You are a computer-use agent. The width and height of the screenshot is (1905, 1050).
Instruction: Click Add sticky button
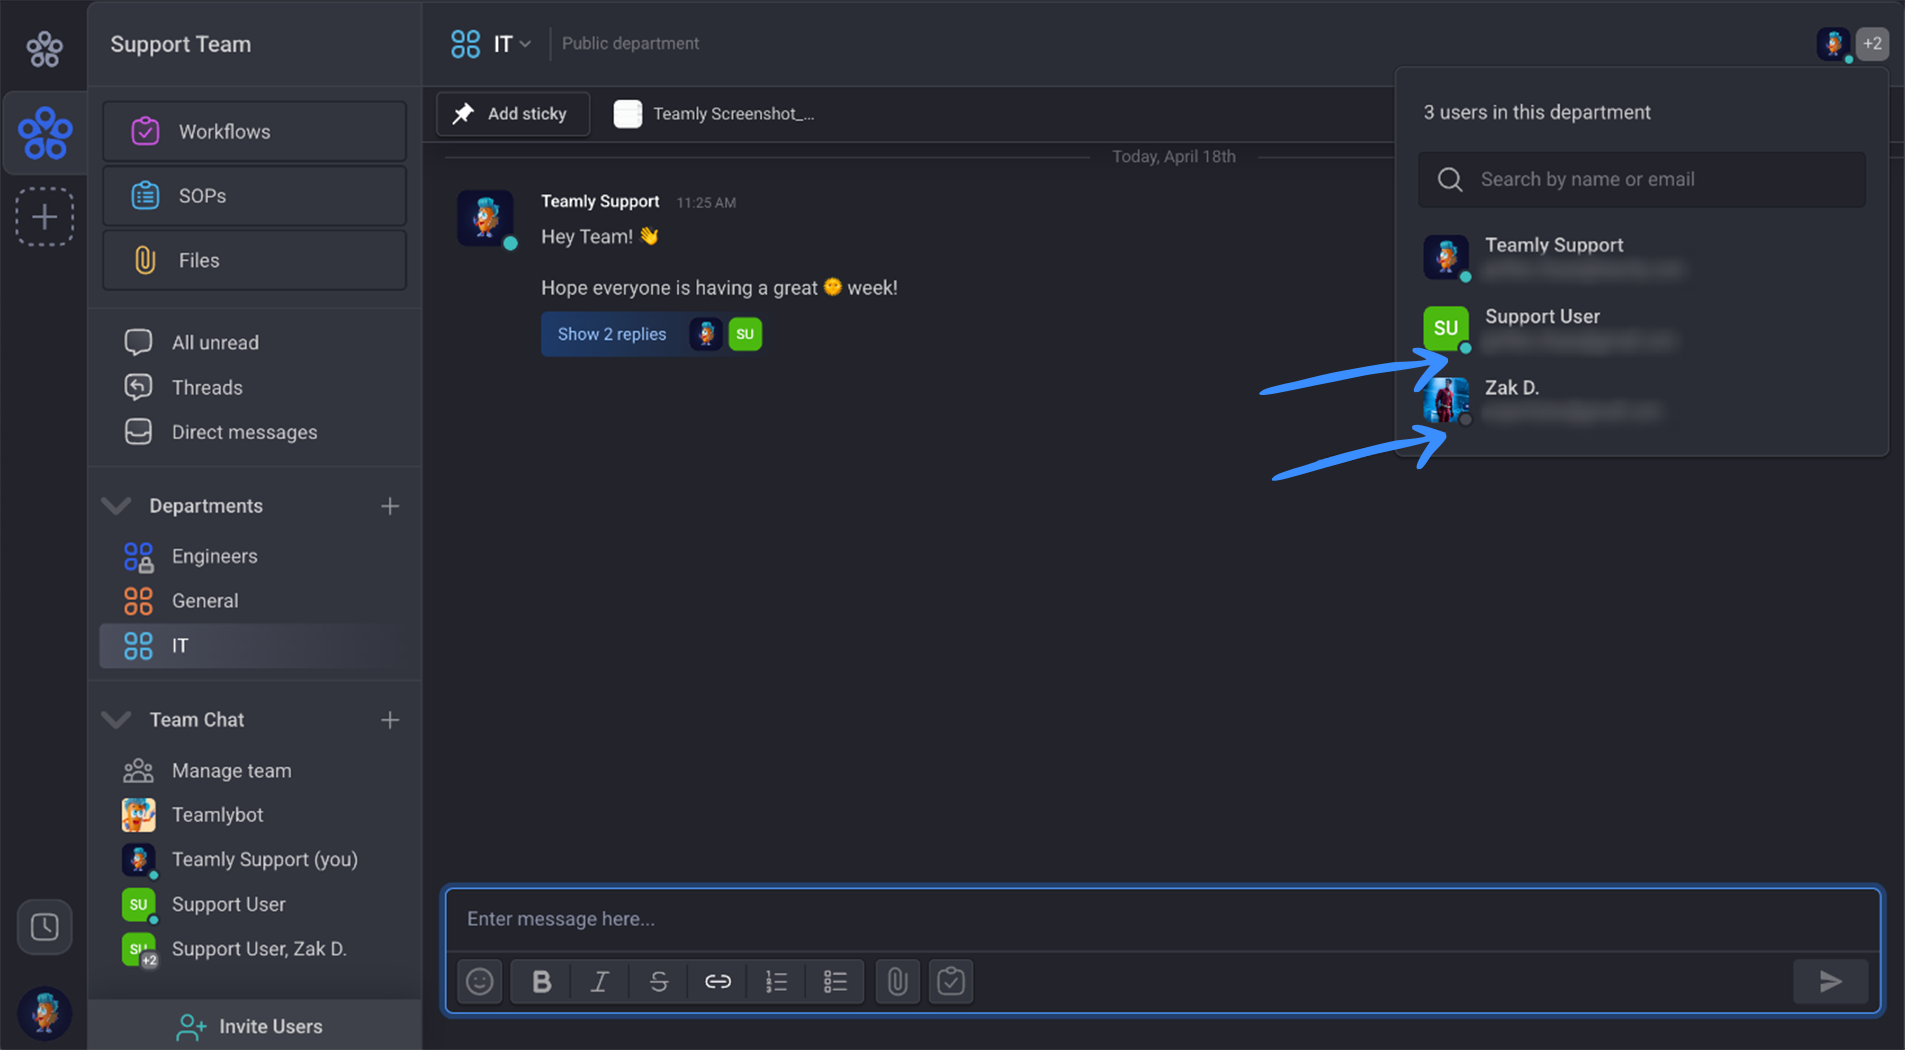pos(513,114)
